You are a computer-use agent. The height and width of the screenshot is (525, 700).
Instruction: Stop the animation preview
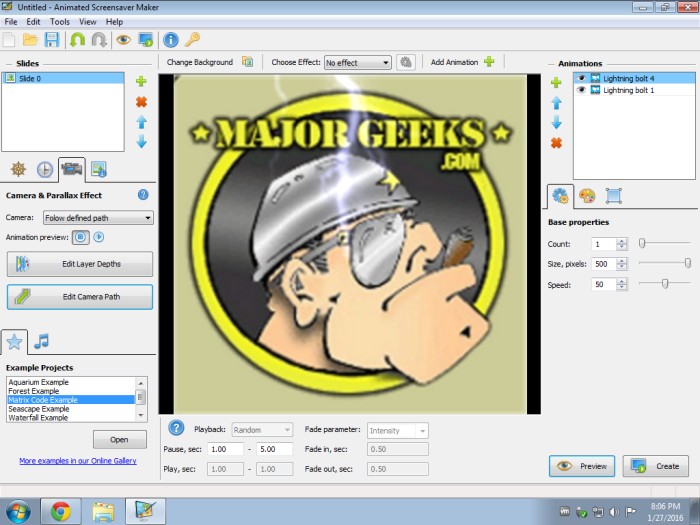pos(81,237)
